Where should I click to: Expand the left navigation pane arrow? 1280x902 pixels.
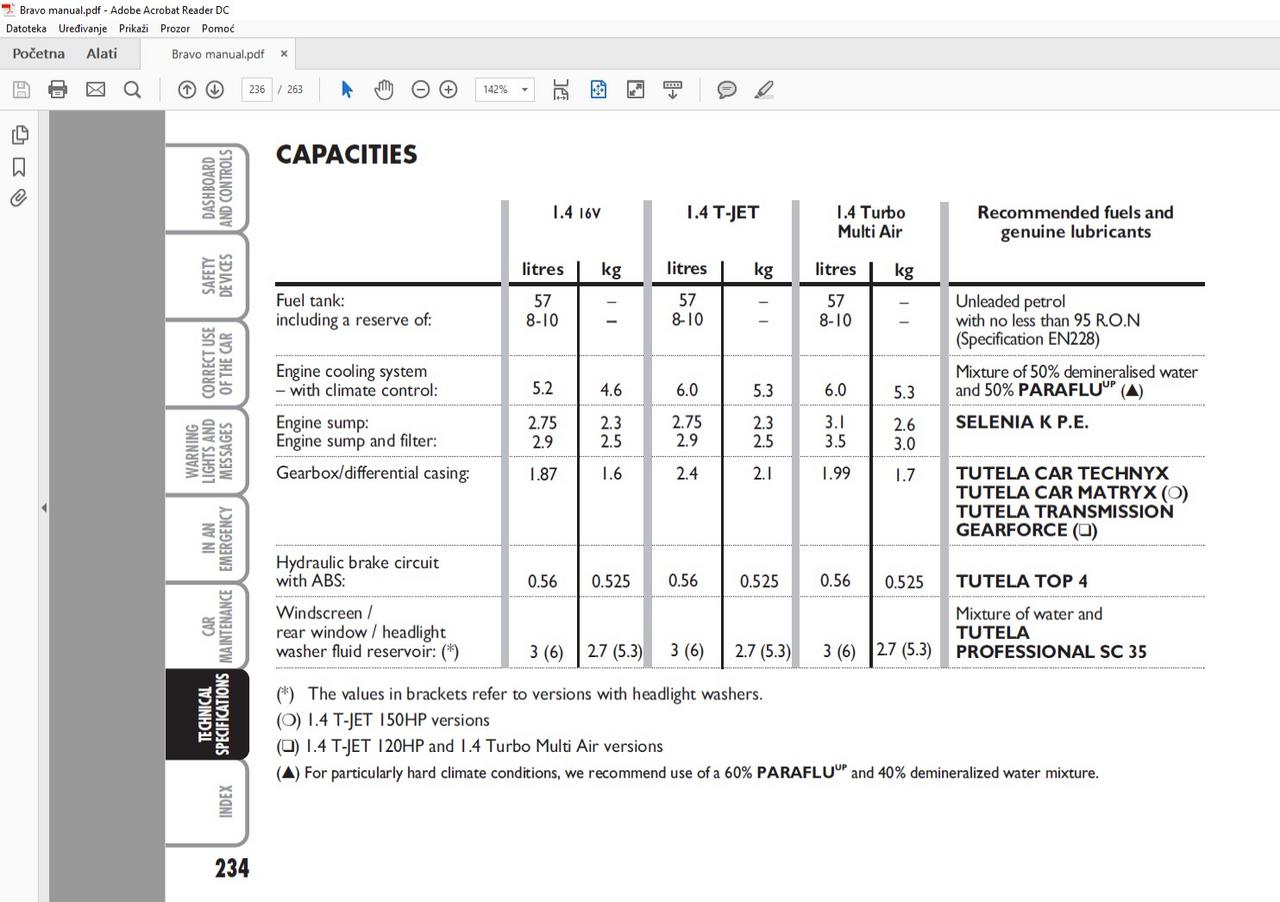point(43,508)
